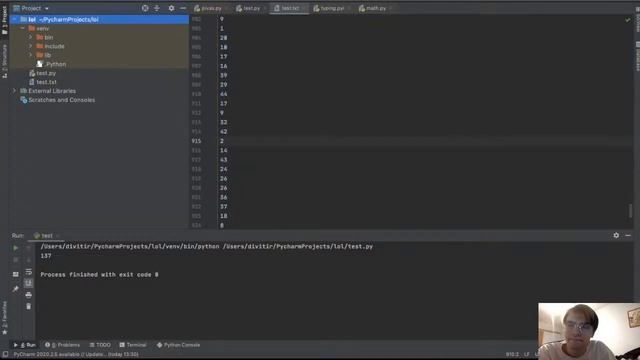Select the include folder row
The width and height of the screenshot is (640, 360).
(x=99, y=46)
